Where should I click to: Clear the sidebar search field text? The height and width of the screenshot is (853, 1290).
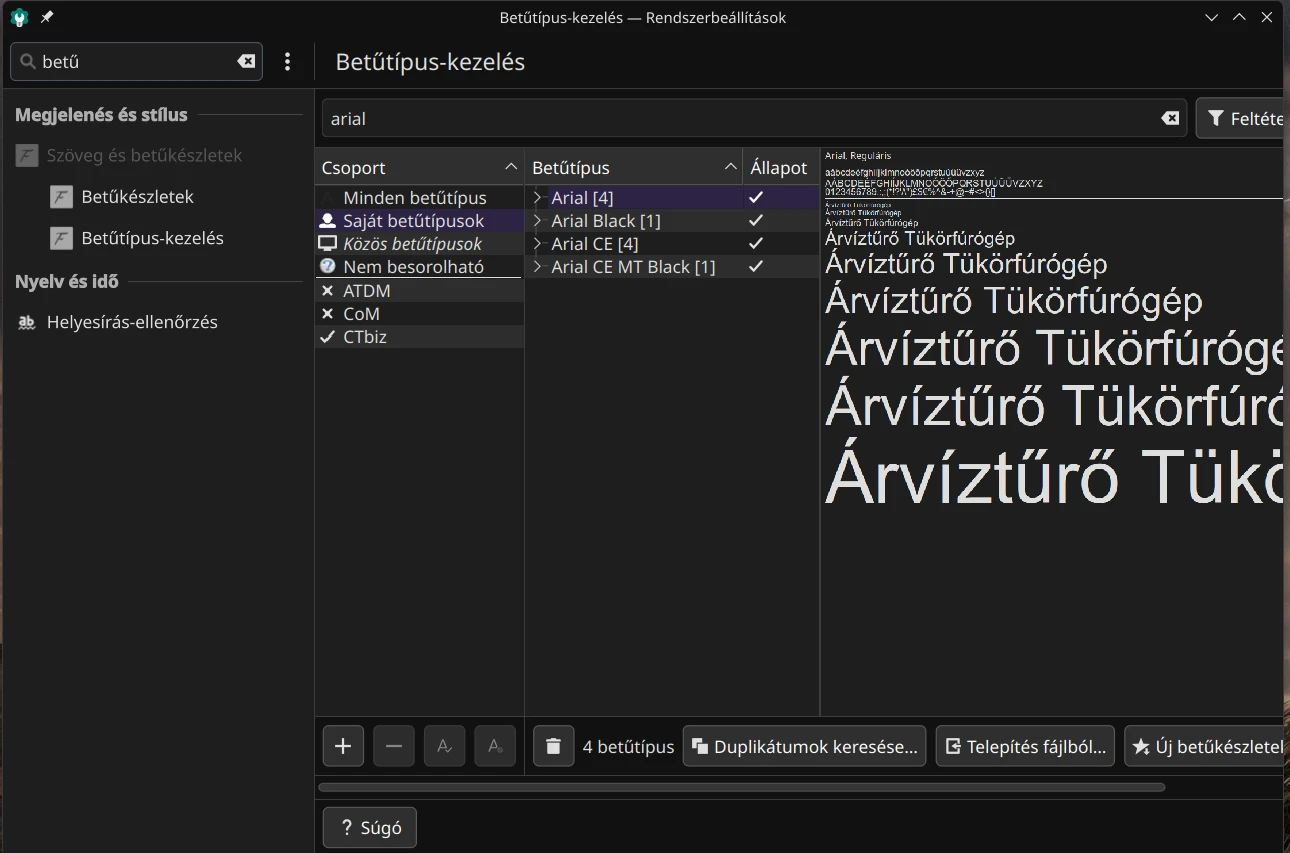(246, 61)
